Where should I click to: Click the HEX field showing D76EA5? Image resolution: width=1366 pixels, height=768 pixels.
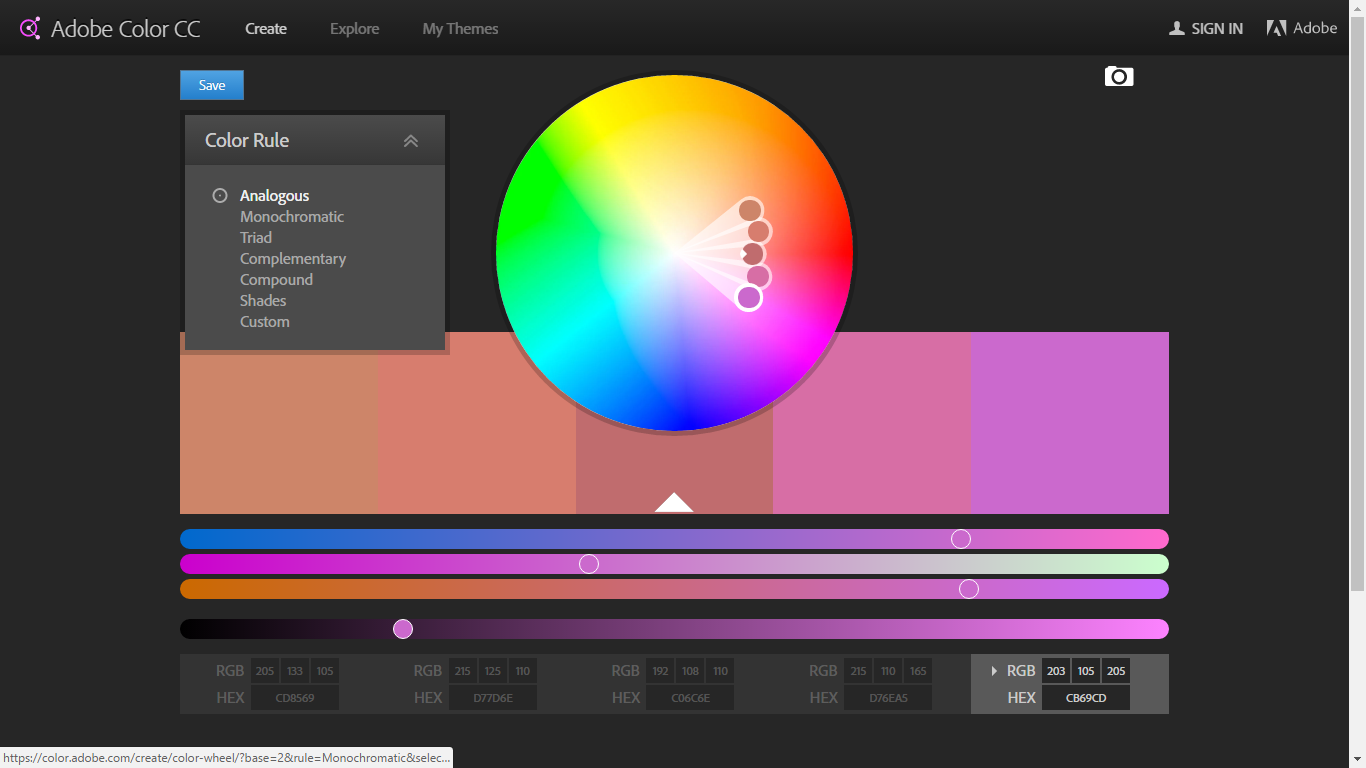pyautogui.click(x=888, y=698)
